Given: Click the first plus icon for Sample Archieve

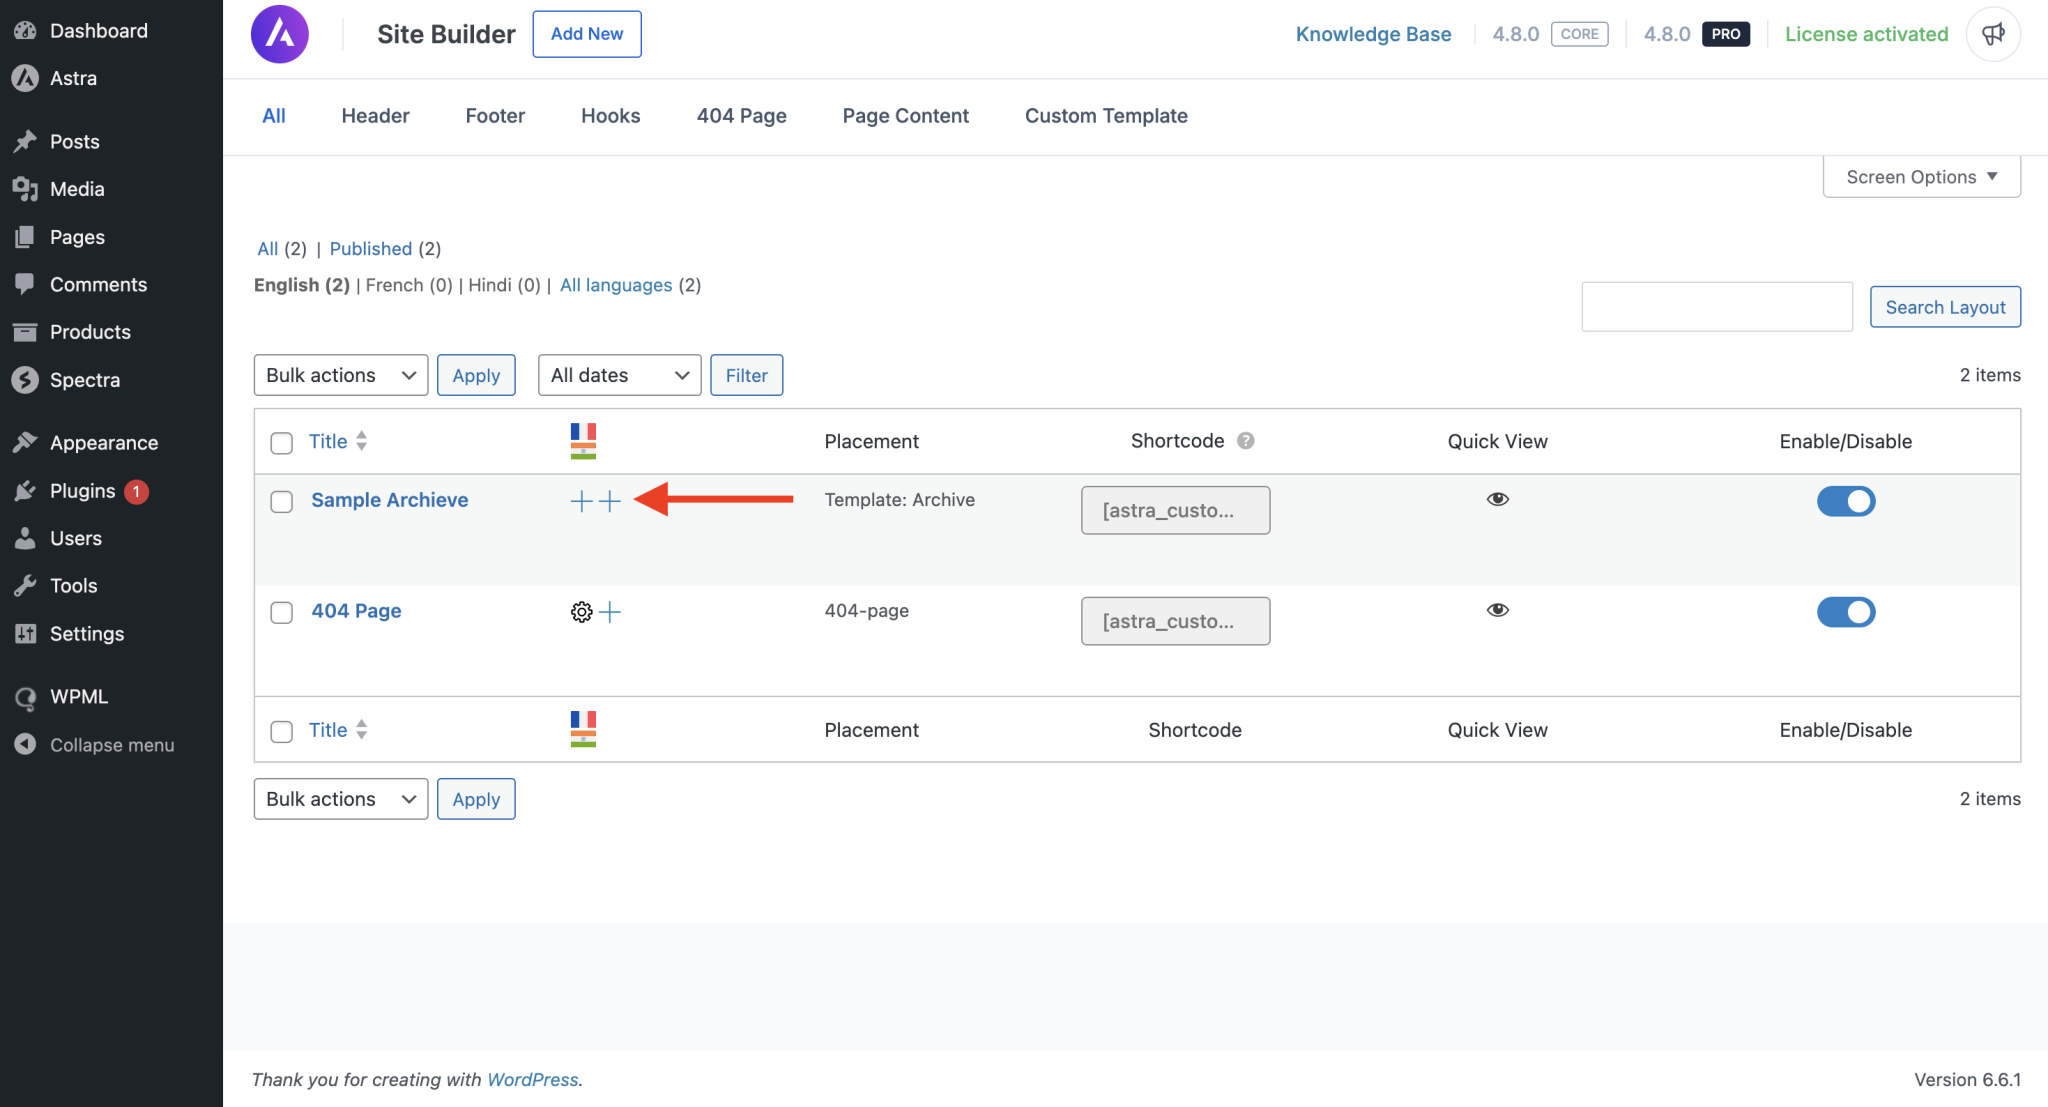Looking at the screenshot, I should (x=581, y=501).
